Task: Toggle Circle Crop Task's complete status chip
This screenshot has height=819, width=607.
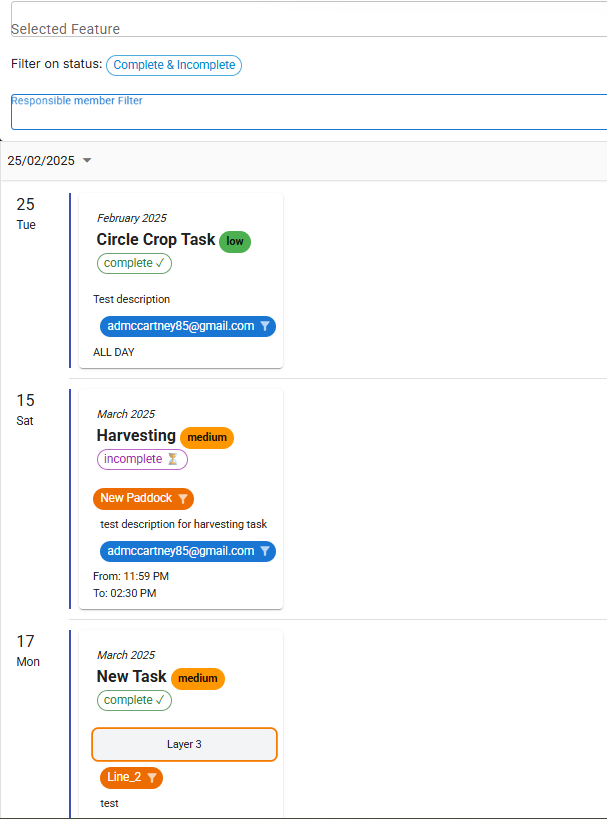Action: click(134, 263)
